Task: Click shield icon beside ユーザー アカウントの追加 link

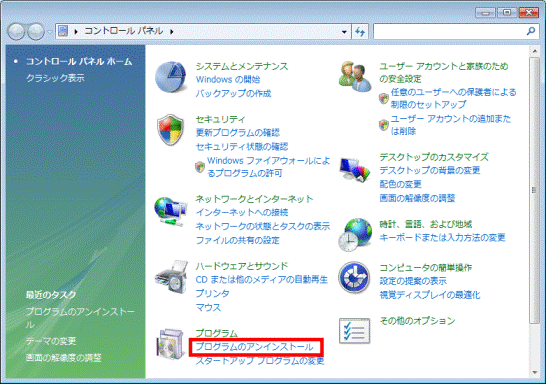Action: point(384,125)
